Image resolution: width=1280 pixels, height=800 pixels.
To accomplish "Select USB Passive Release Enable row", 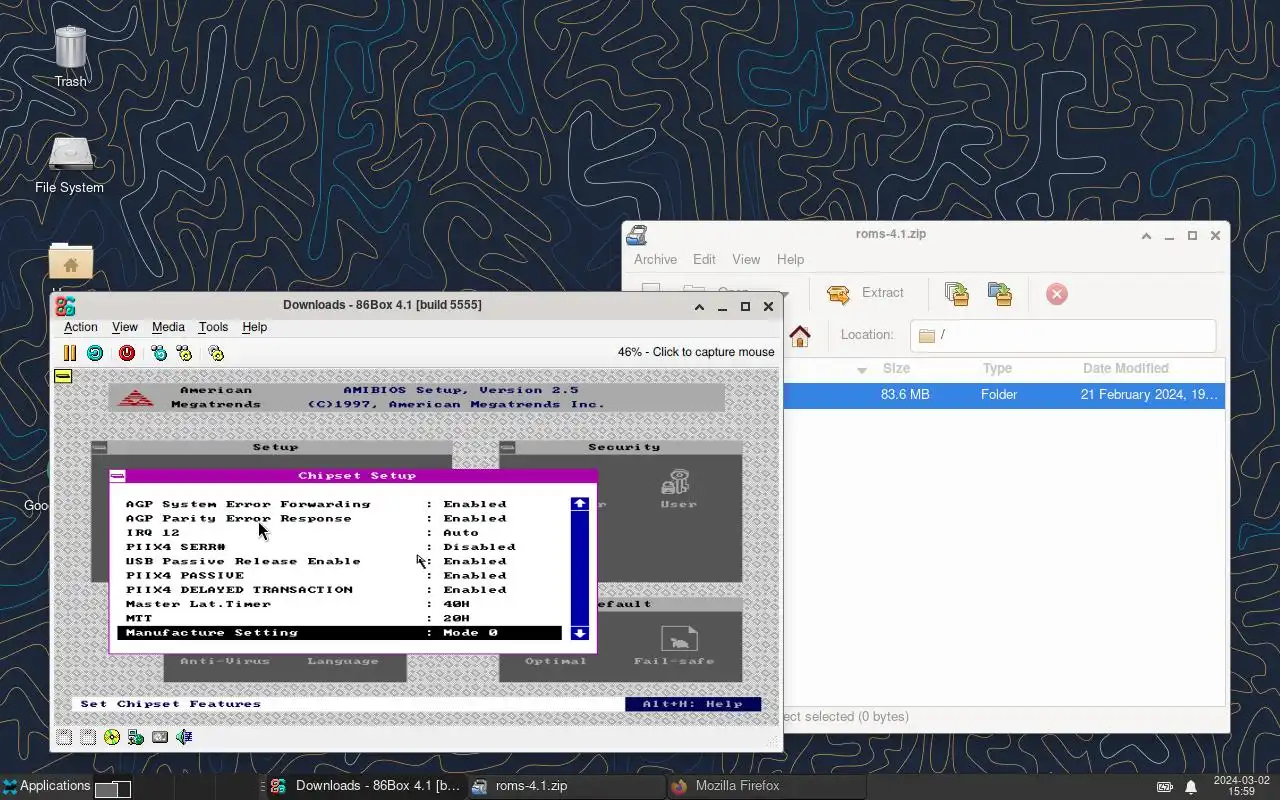I will tap(339, 561).
